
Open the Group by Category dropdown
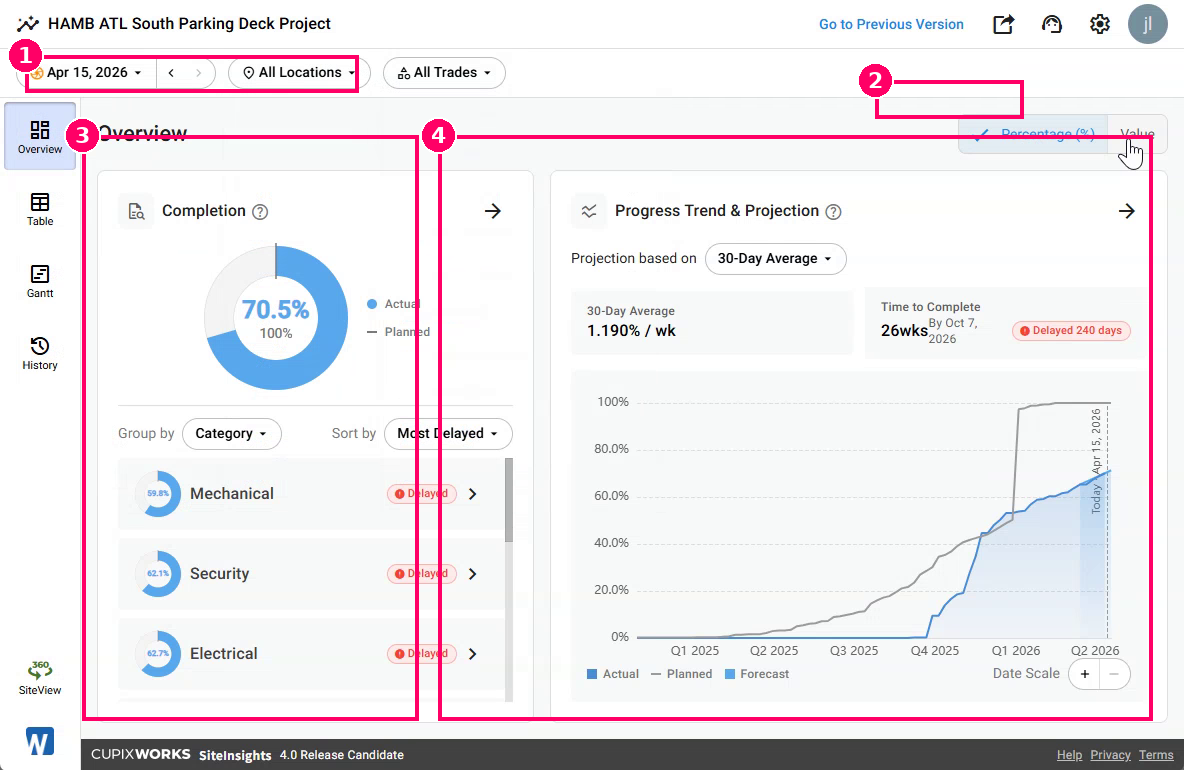[x=231, y=434]
